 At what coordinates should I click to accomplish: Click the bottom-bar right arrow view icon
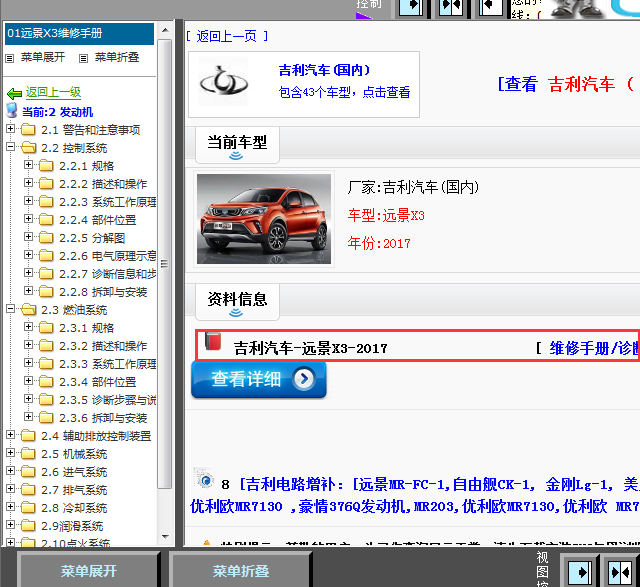pyautogui.click(x=580, y=572)
